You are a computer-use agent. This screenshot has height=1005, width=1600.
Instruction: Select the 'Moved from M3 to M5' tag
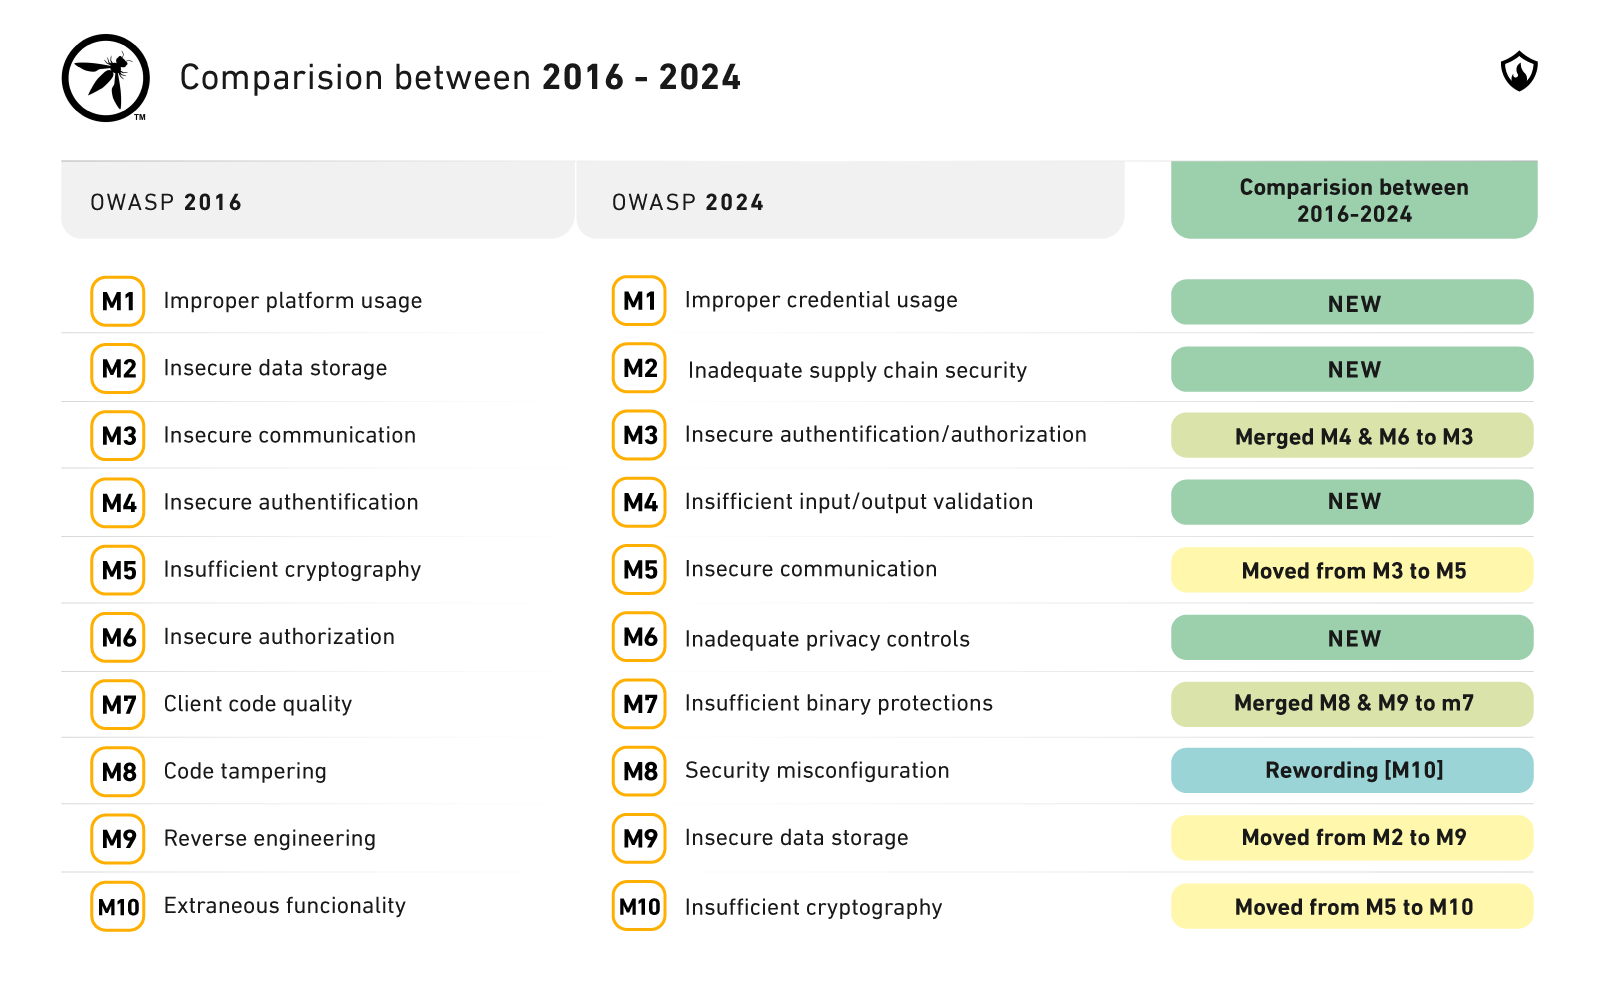pos(1352,570)
